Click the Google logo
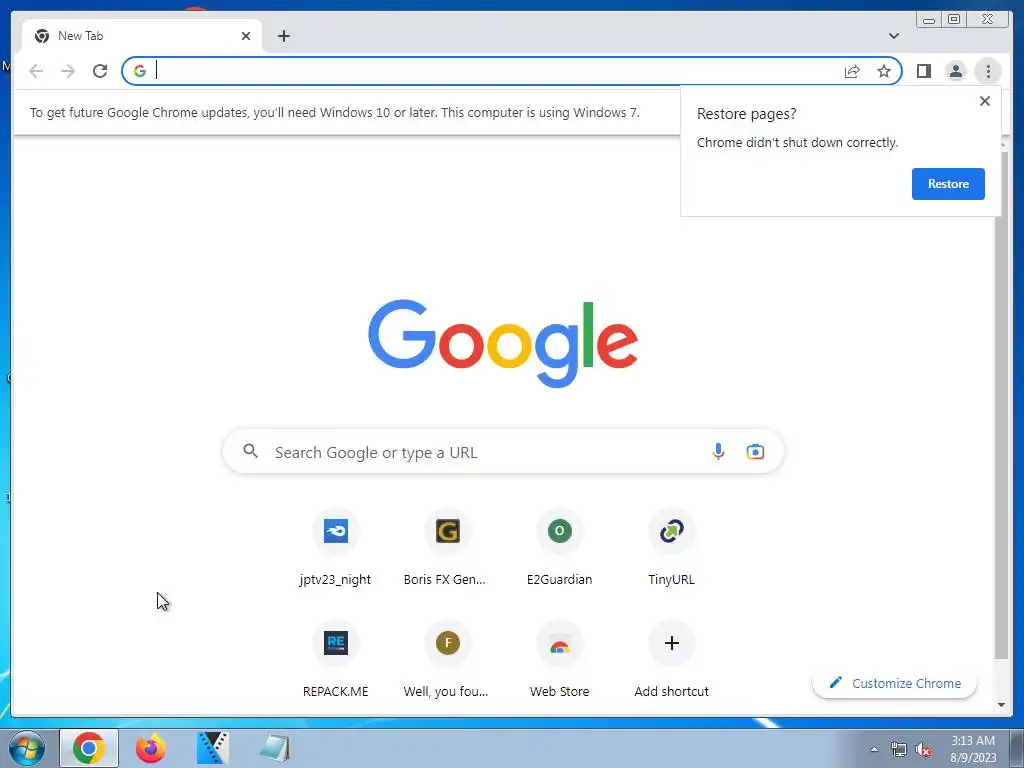The height and width of the screenshot is (768, 1024). tap(503, 344)
